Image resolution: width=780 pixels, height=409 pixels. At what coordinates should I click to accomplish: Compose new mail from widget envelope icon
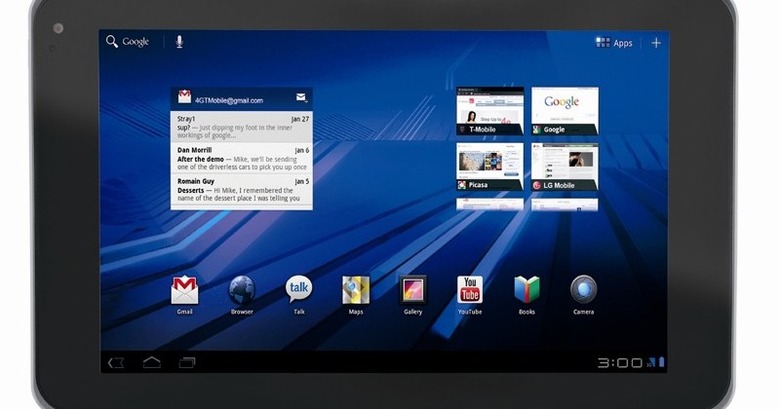click(x=301, y=98)
